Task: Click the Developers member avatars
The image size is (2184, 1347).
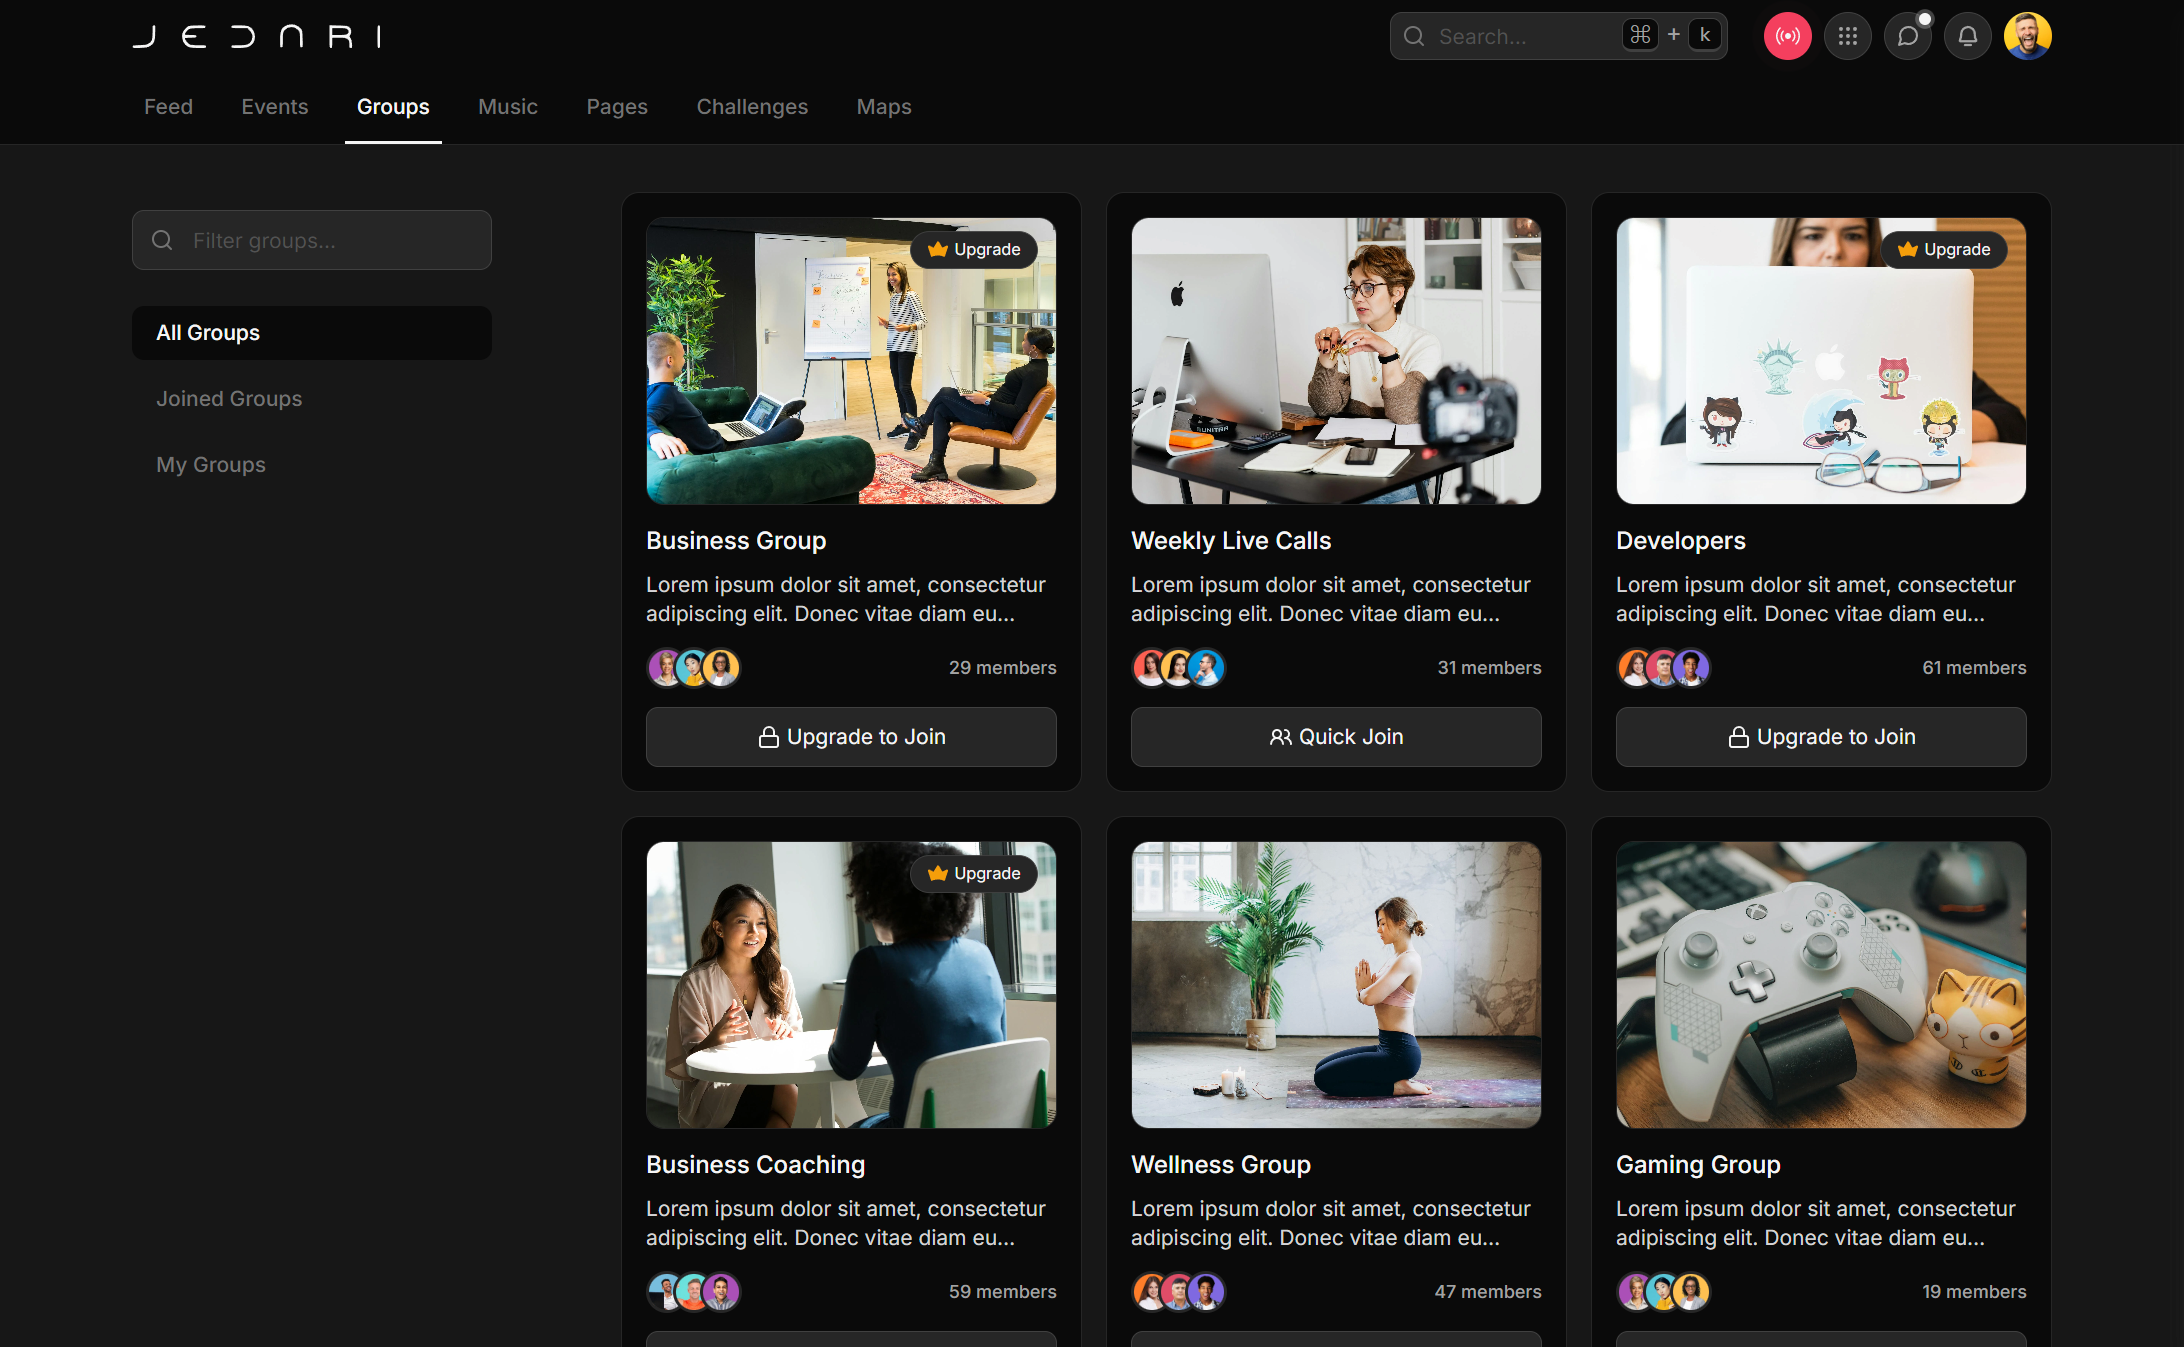Action: (1663, 667)
